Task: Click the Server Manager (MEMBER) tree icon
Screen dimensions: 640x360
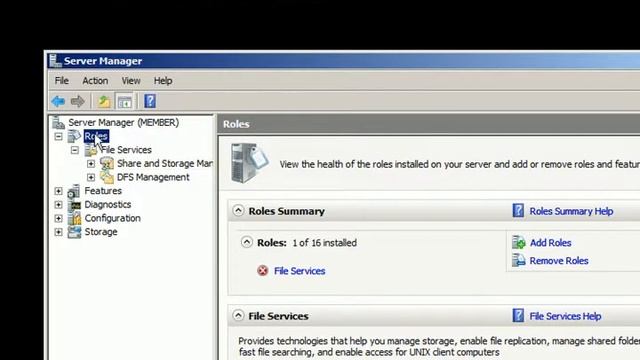Action: point(58,122)
